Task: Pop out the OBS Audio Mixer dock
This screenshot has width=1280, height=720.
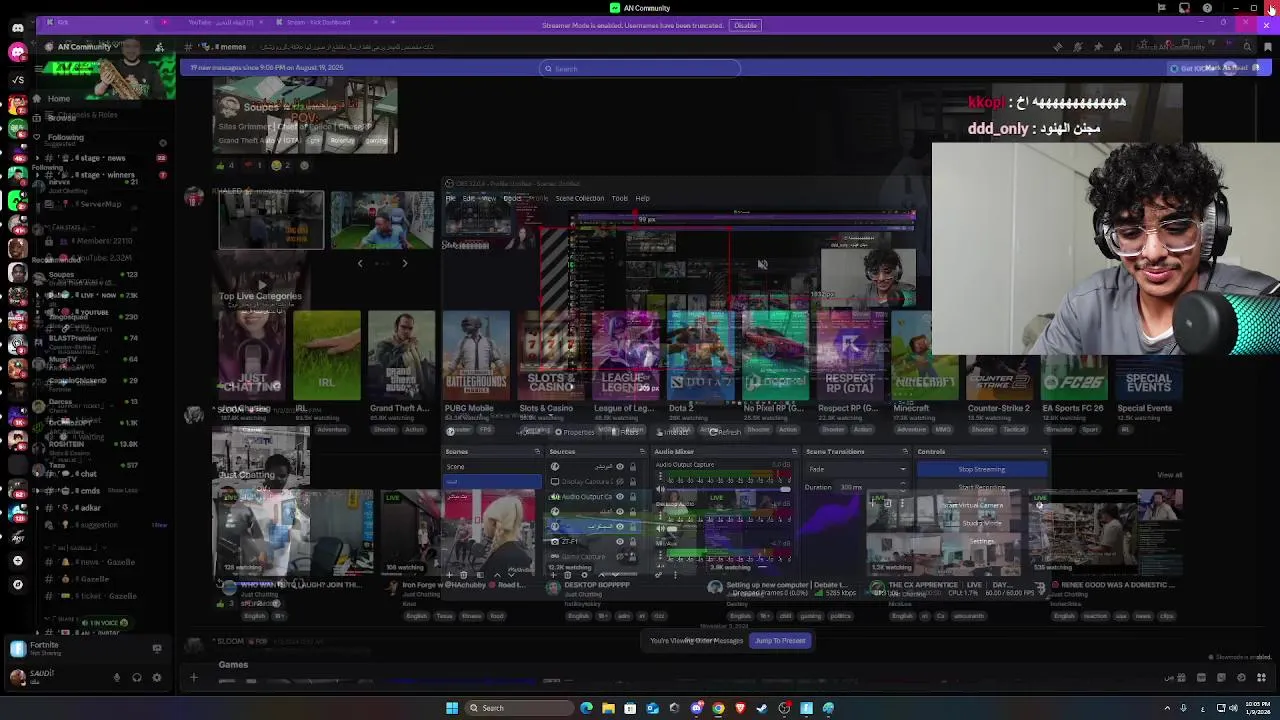Action: 794,451
